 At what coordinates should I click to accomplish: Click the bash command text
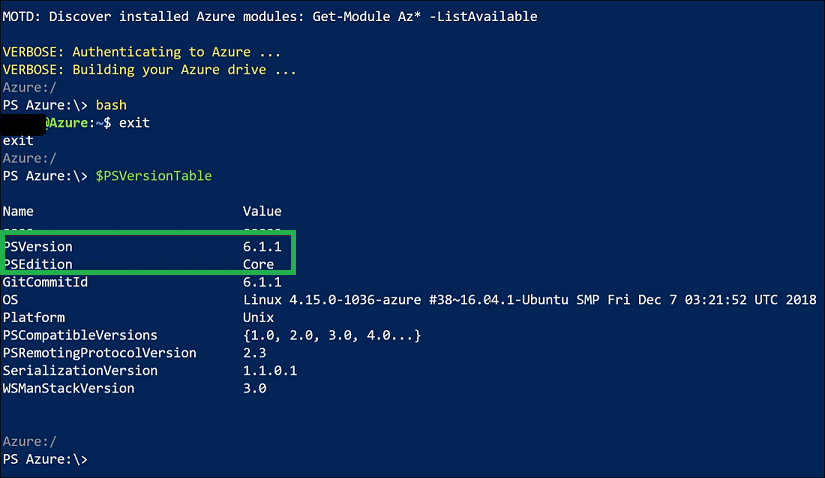111,105
